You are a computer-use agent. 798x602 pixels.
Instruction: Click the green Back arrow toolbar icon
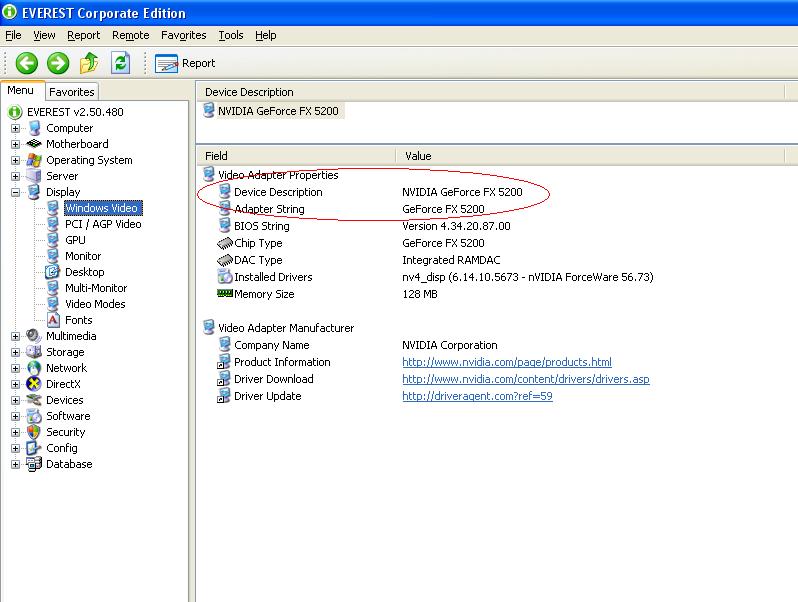click(26, 63)
